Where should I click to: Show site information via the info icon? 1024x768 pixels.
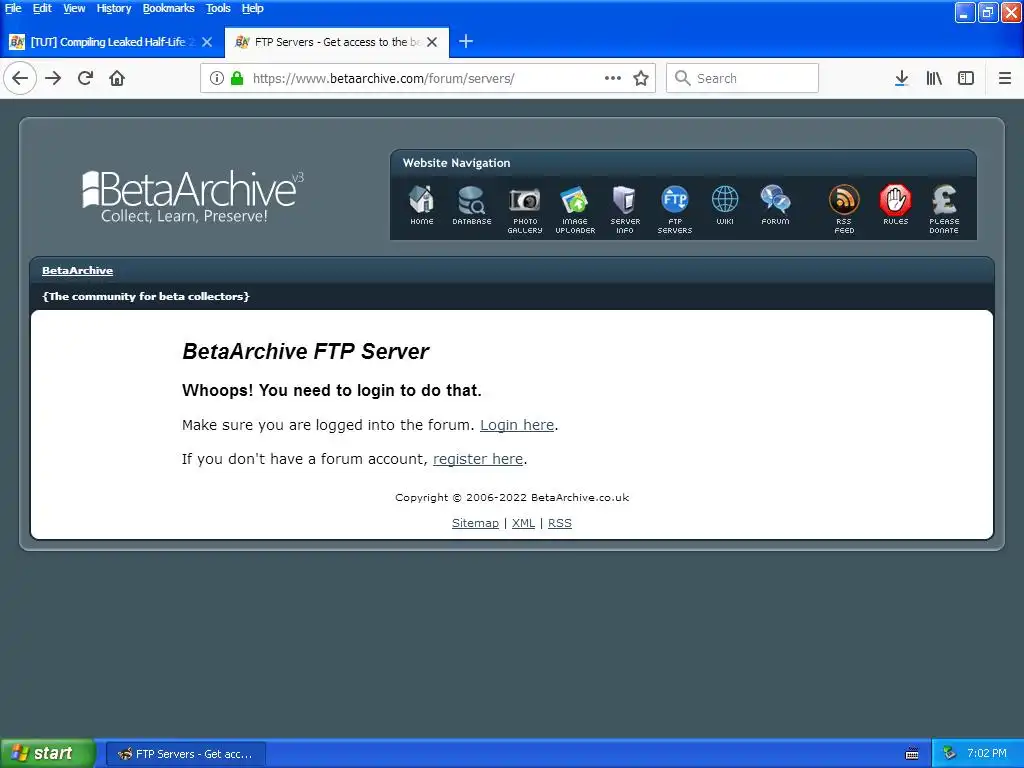(x=217, y=78)
